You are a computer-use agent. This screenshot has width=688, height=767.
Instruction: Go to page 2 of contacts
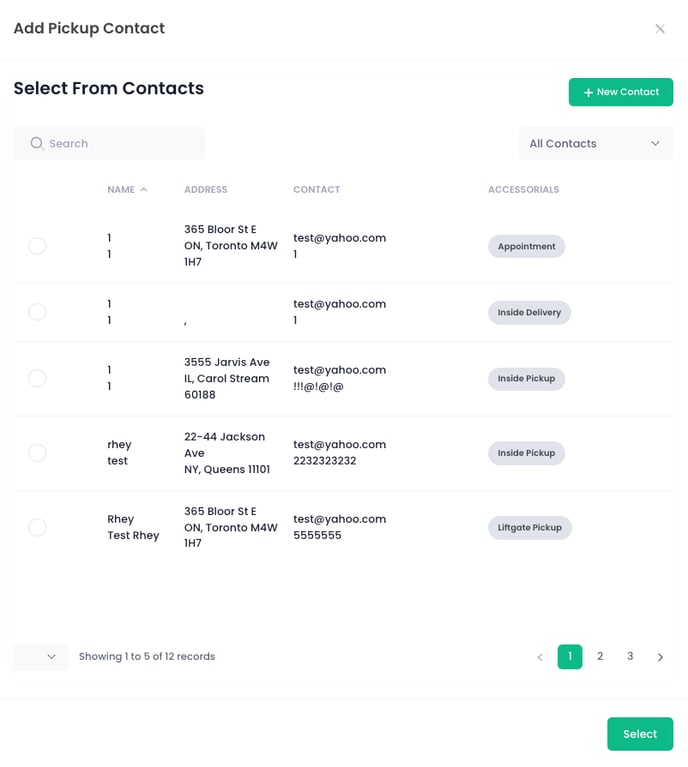[600, 656]
